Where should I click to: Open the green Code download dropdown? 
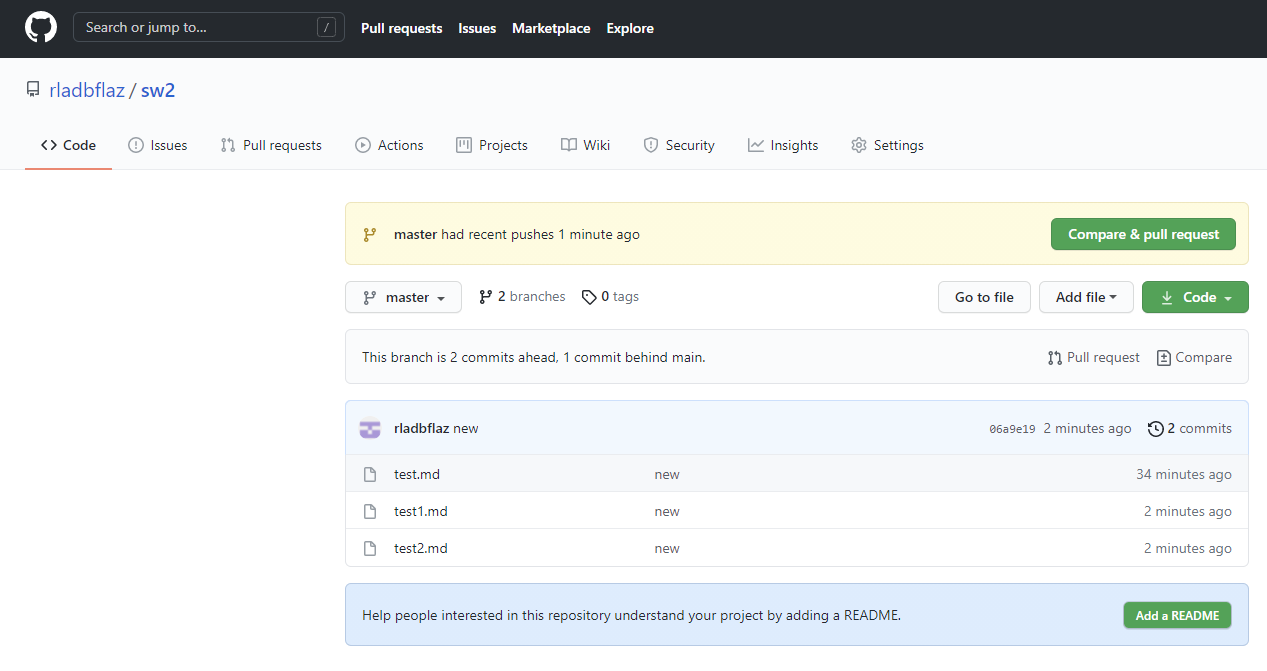point(1195,297)
